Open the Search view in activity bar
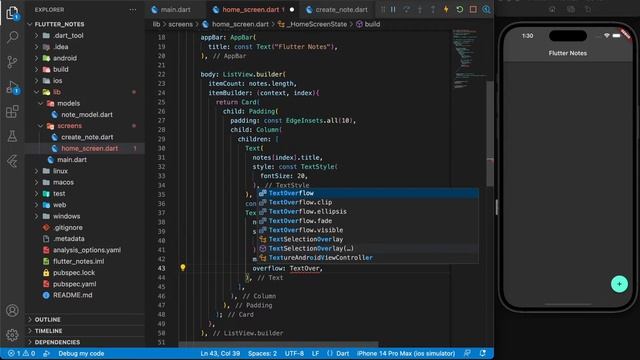640x360 pixels. click(12, 37)
